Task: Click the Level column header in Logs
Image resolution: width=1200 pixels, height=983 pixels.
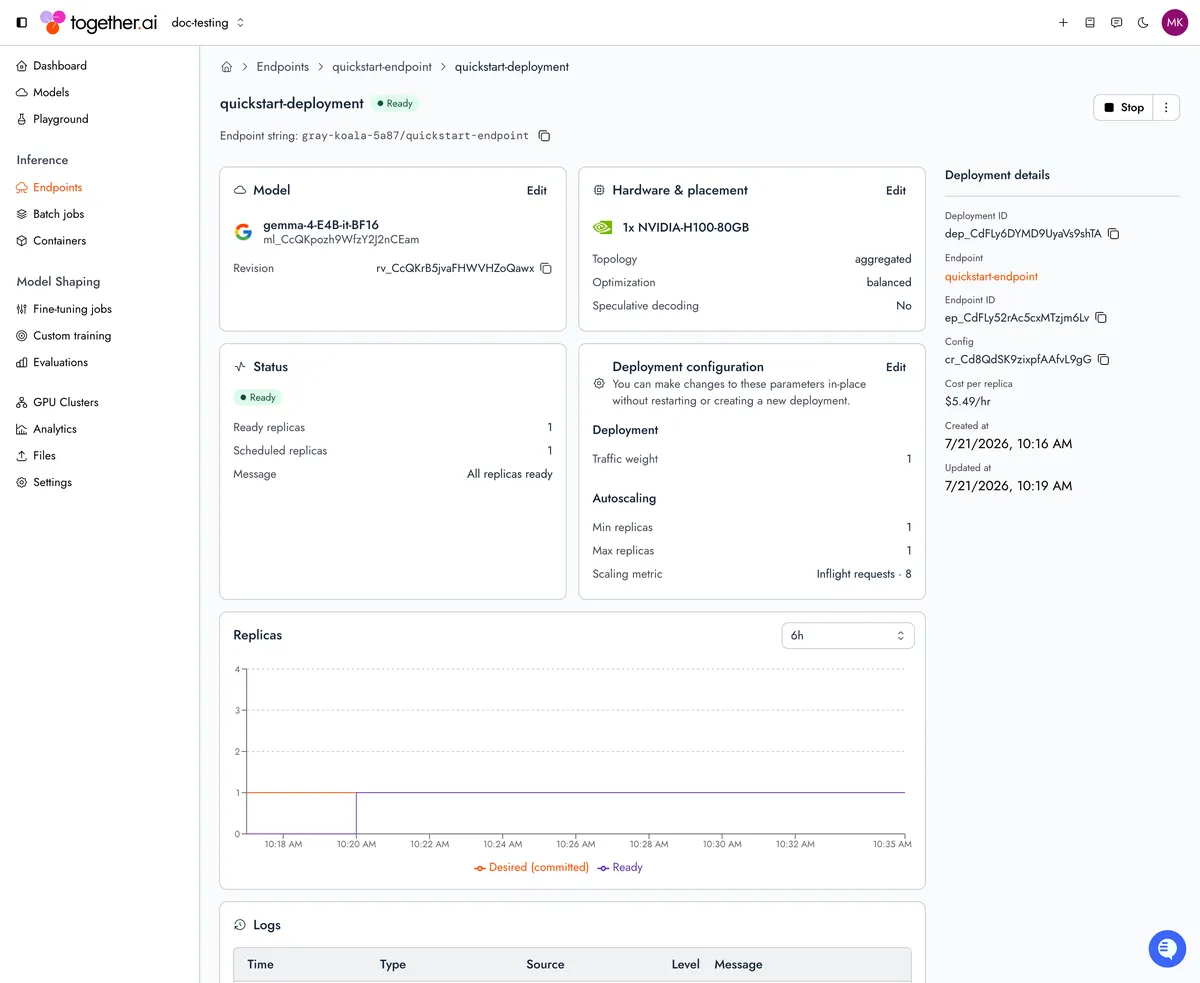Action: (x=686, y=965)
